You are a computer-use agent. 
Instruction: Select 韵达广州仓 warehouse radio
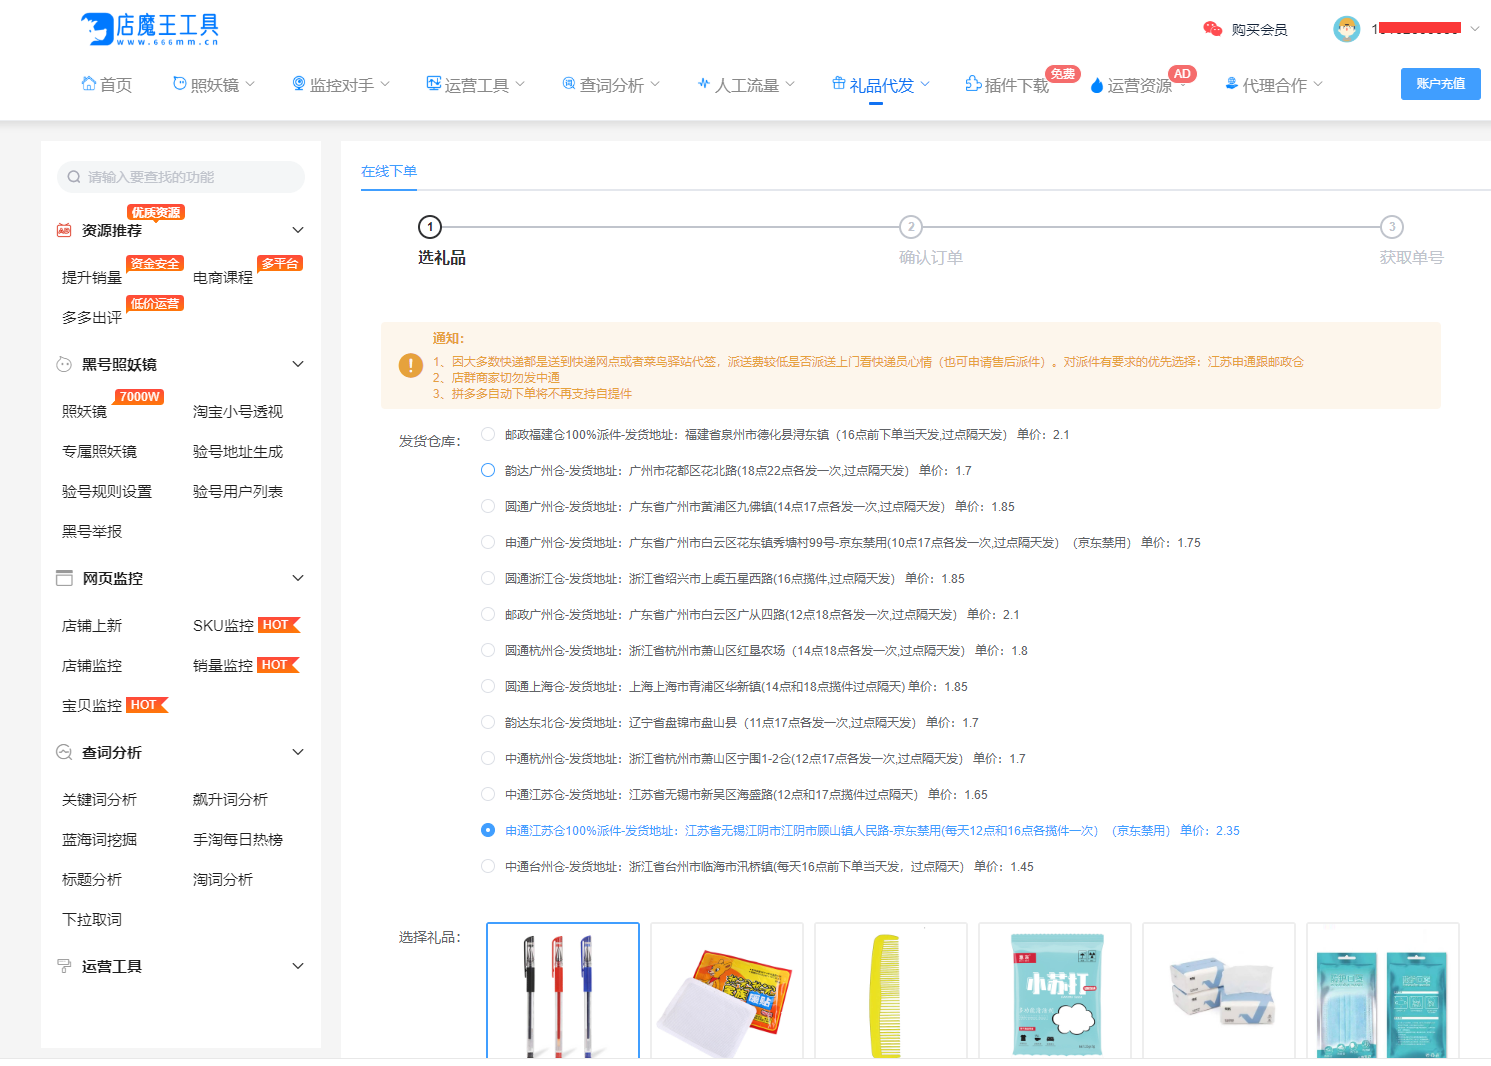tap(488, 470)
